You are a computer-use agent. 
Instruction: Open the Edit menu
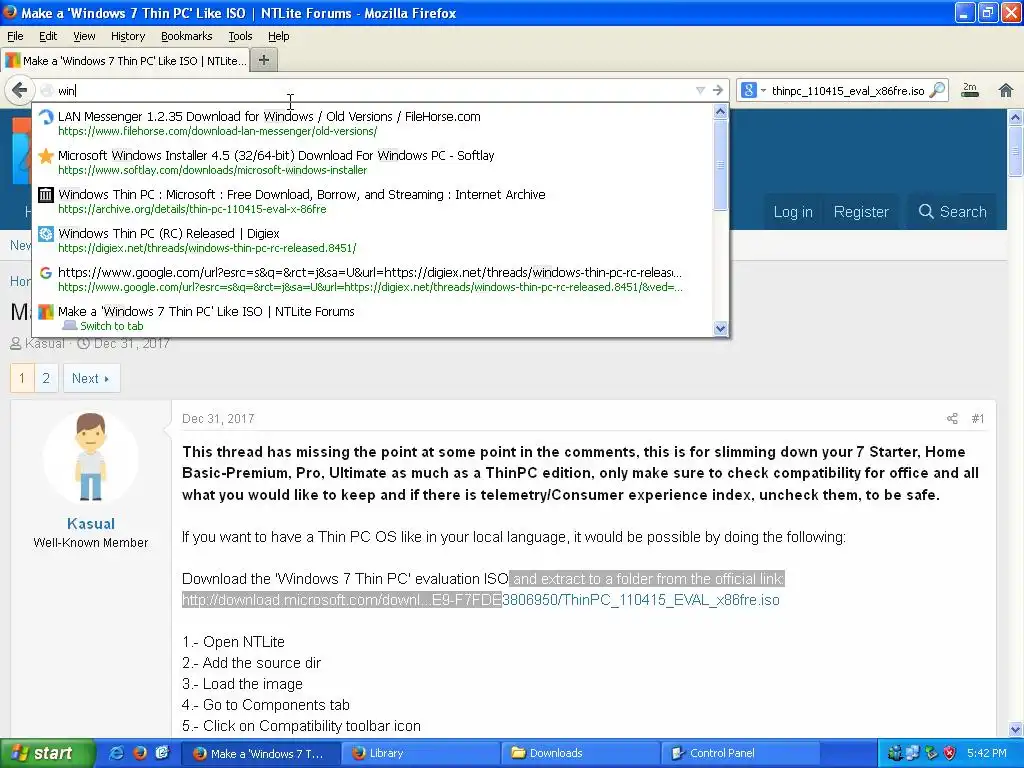click(48, 36)
